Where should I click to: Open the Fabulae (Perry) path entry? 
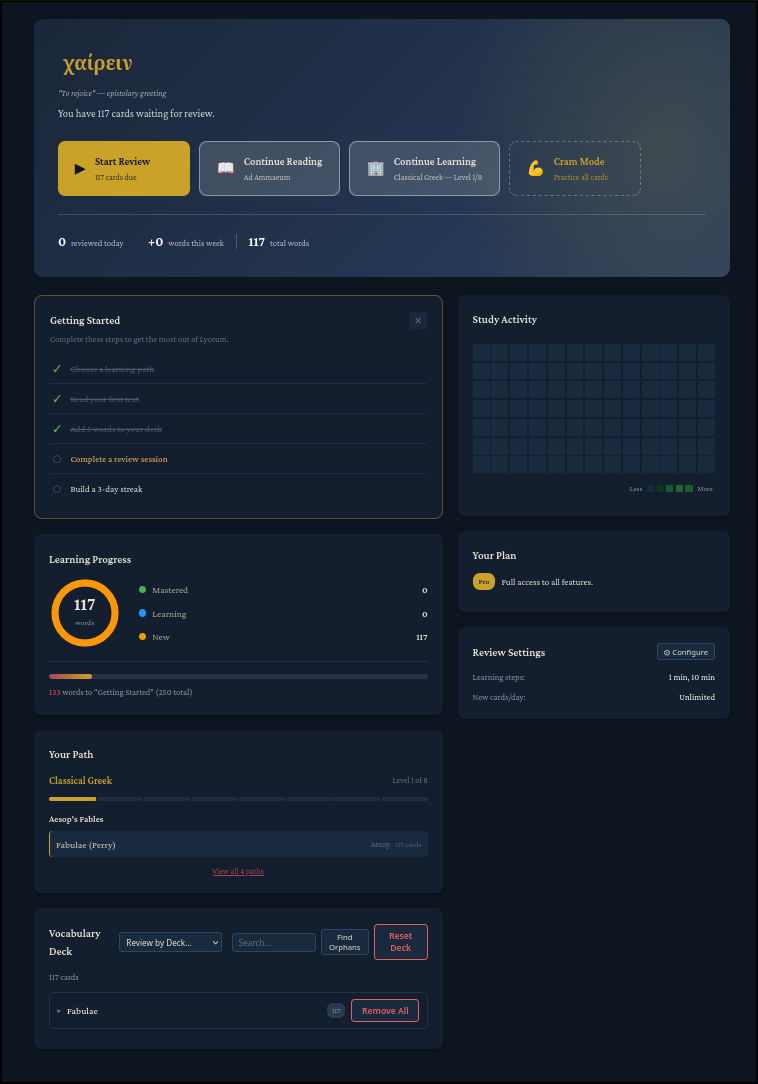pyautogui.click(x=238, y=845)
